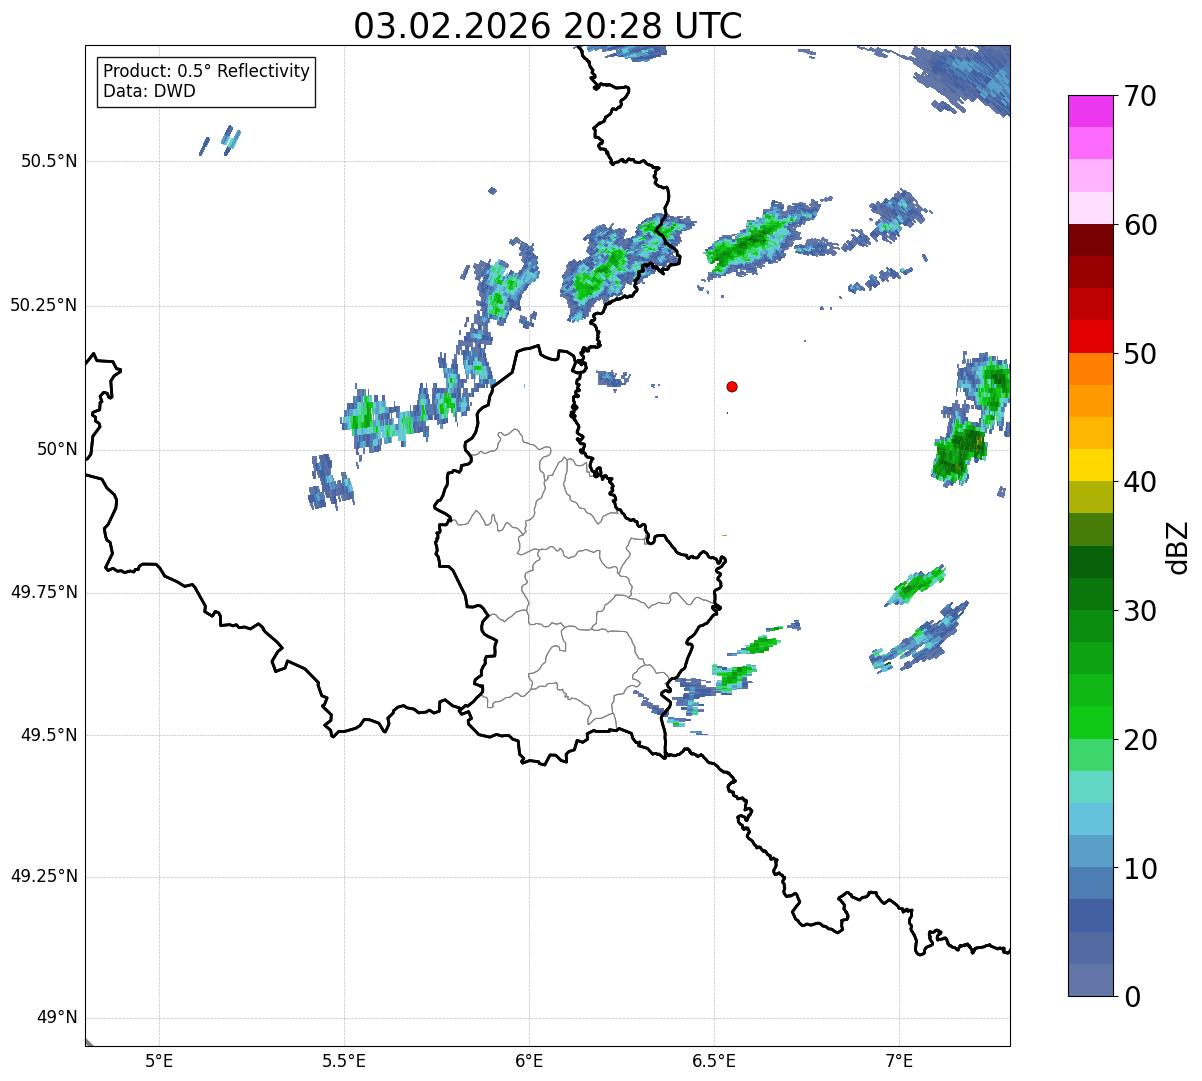Click the dBZ colorbar axis label

tap(1177, 547)
